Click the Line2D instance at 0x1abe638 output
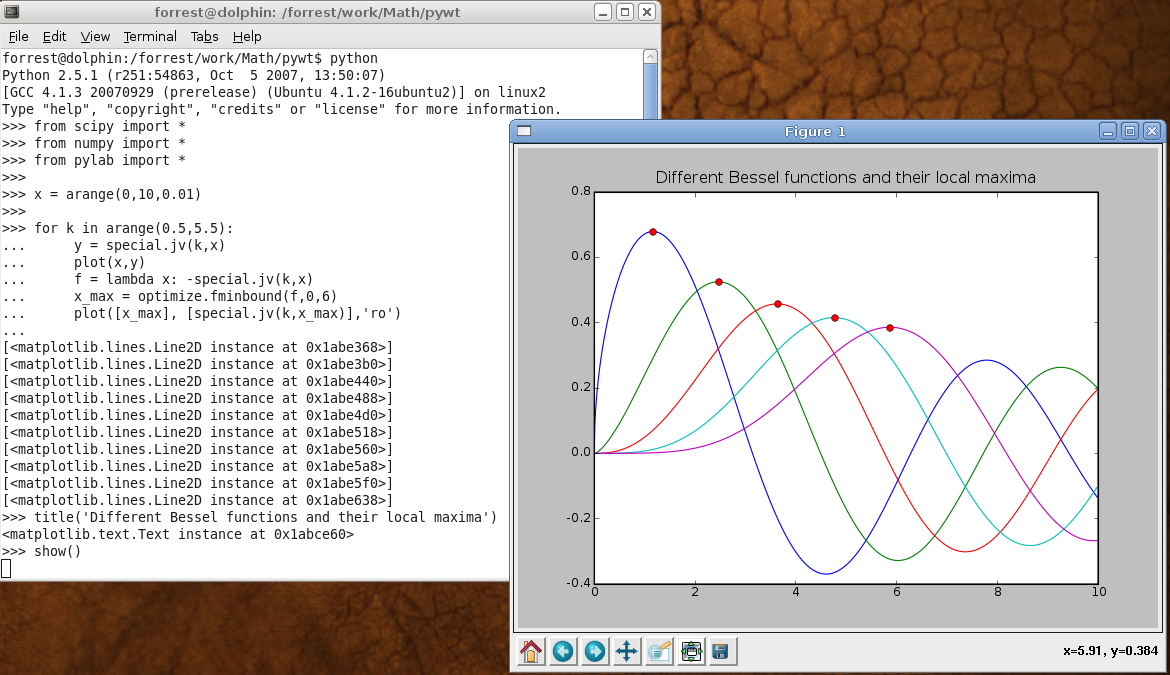This screenshot has width=1170, height=675. coord(198,500)
